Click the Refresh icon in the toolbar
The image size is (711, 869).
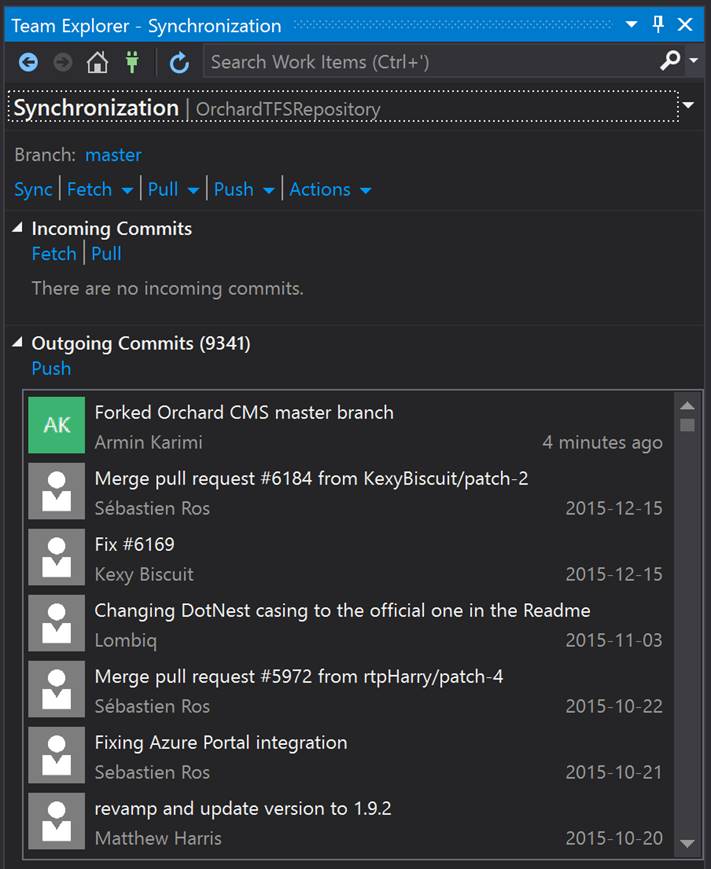179,62
